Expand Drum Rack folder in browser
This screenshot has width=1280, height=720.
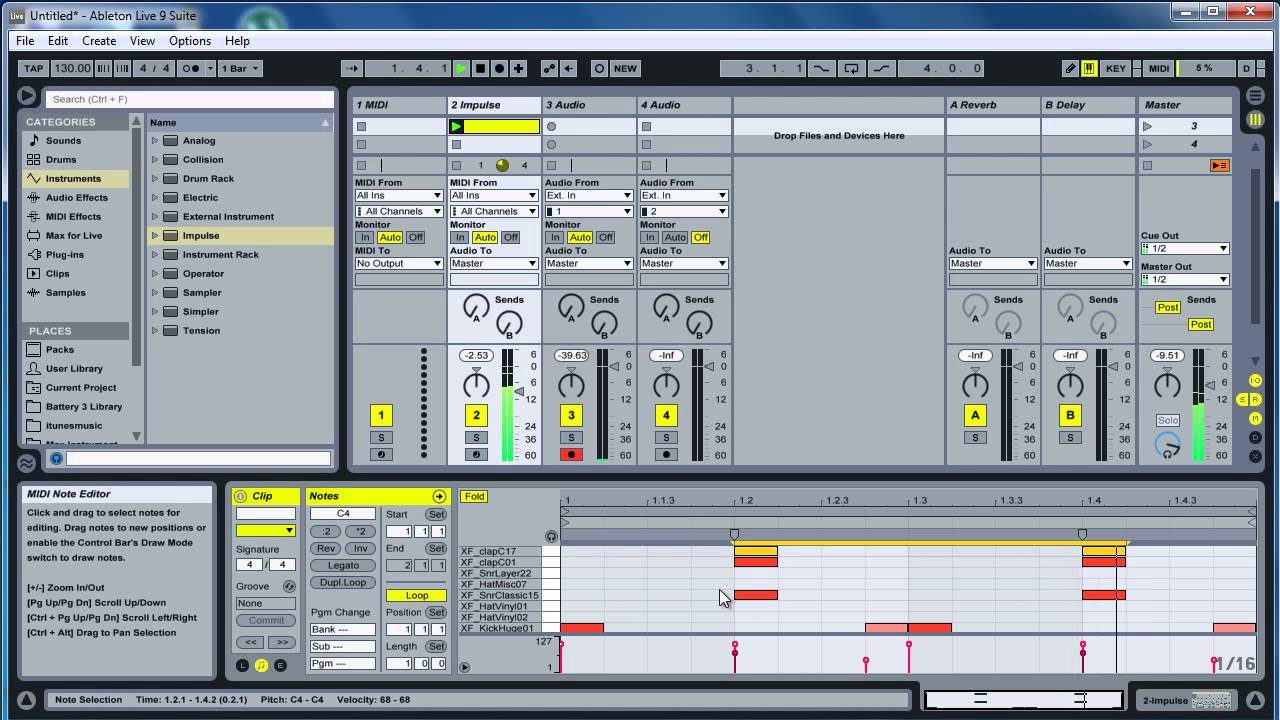[x=155, y=178]
